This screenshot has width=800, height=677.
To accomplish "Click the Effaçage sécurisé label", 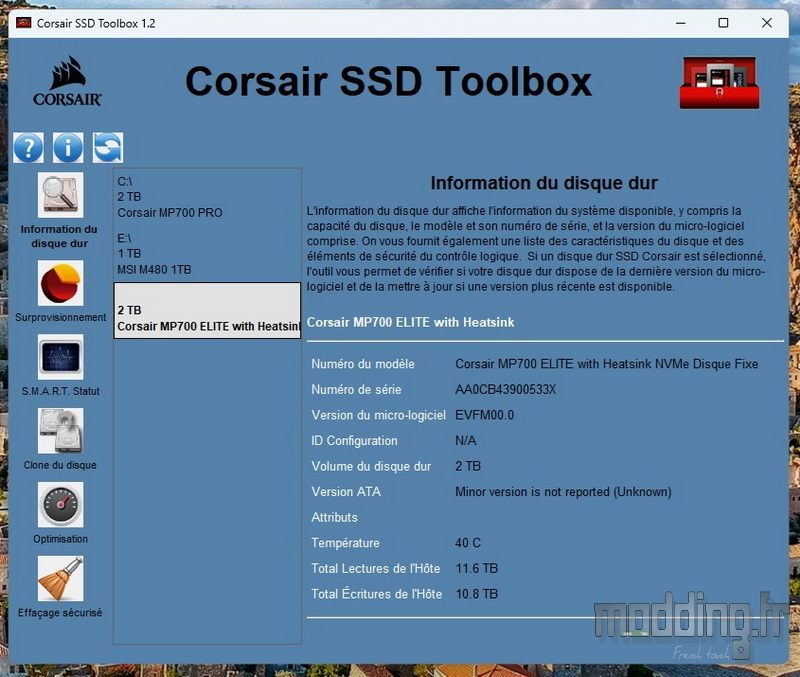I will point(60,613).
